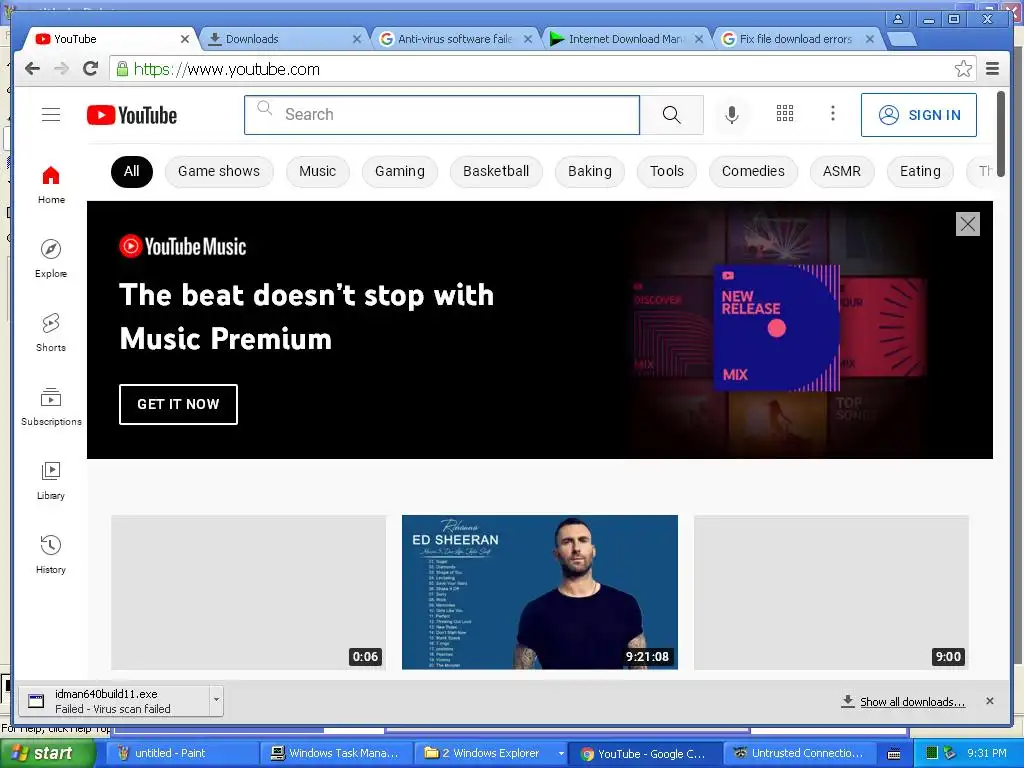
Task: Close the Downloads tab
Action: (357, 39)
